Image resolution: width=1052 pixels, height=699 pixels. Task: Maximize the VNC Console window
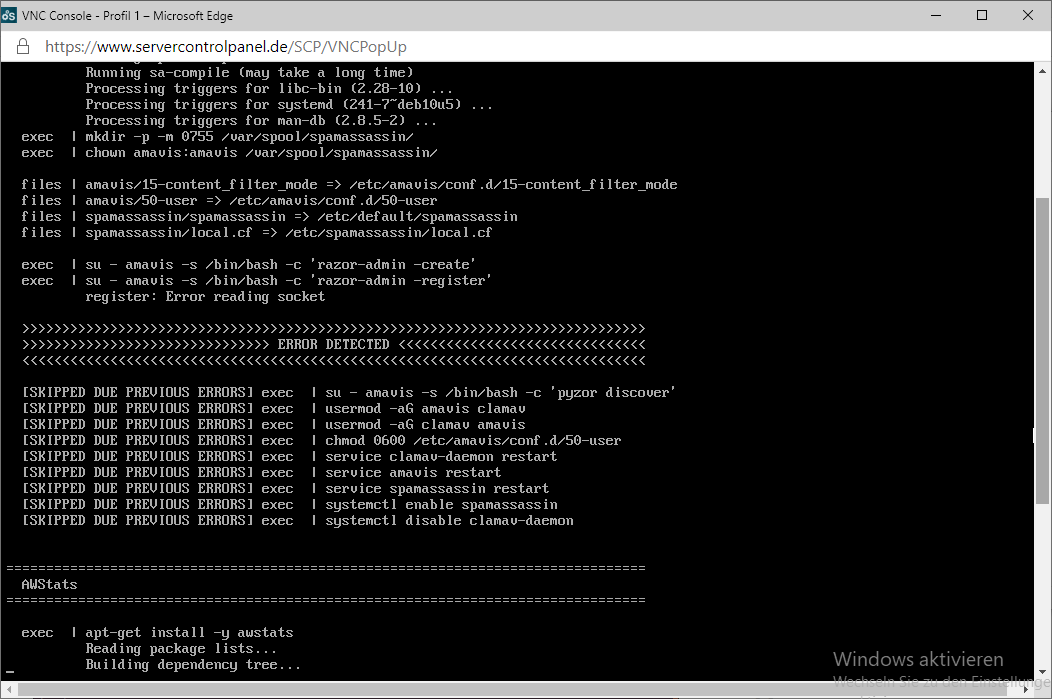pos(981,15)
